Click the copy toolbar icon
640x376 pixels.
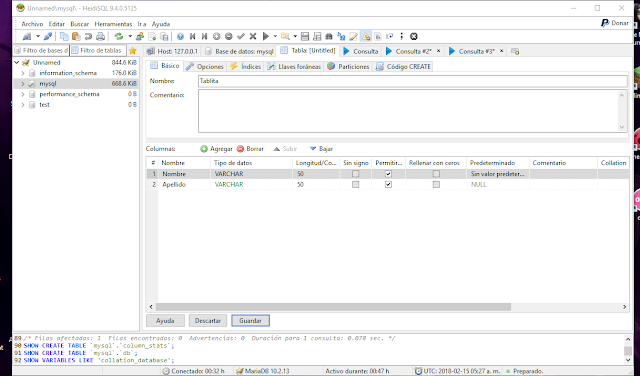[x=64, y=36]
